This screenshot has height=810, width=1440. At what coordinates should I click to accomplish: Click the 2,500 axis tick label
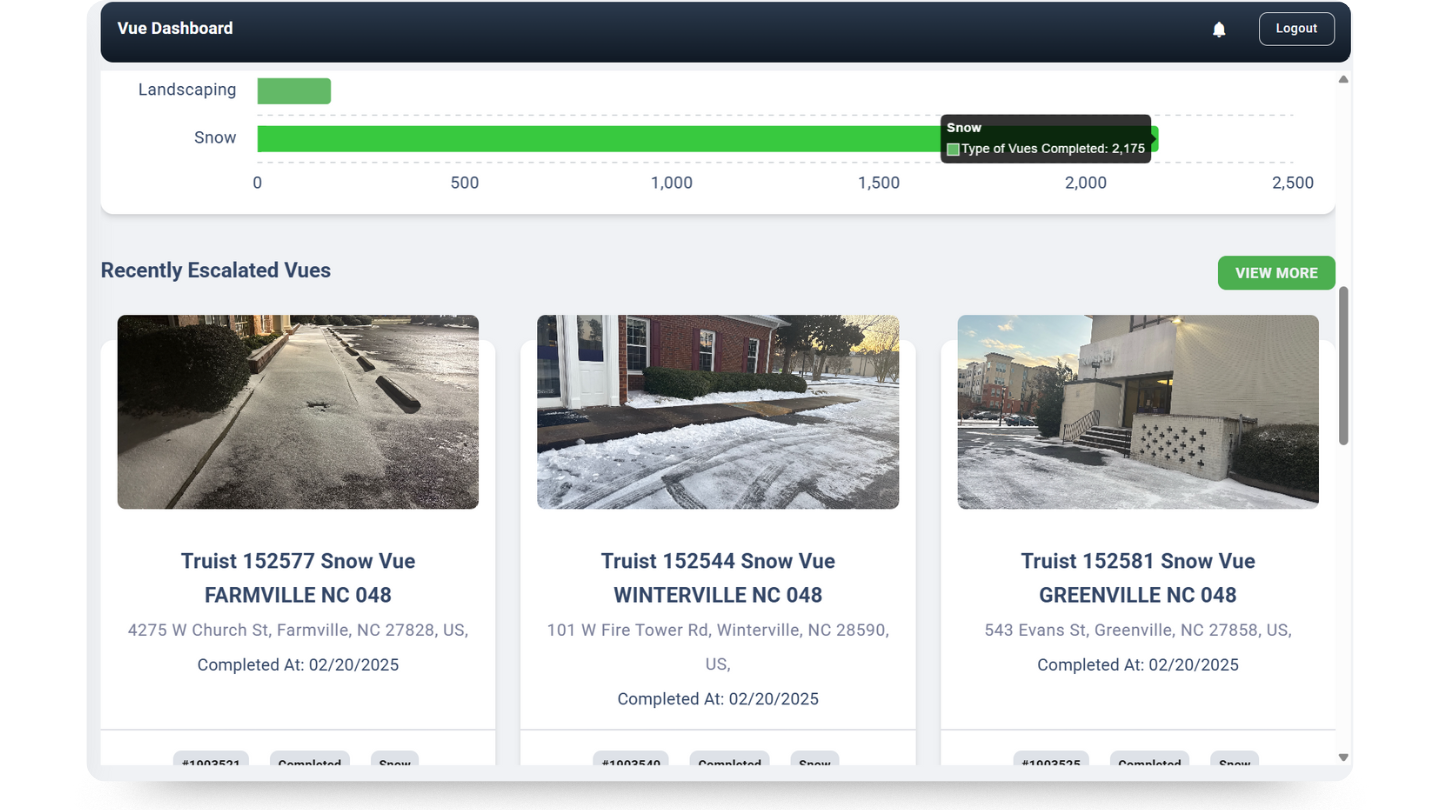click(x=1293, y=183)
